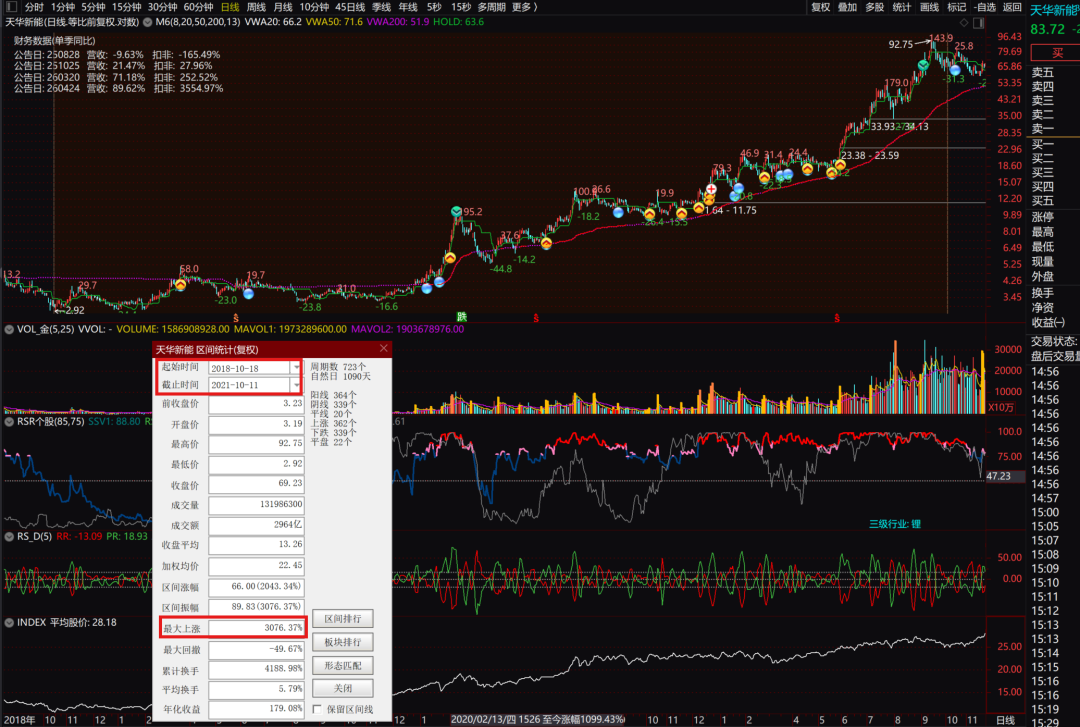
Task: Open VOL_金 volume indicator settings circle
Action: [x=9, y=329]
